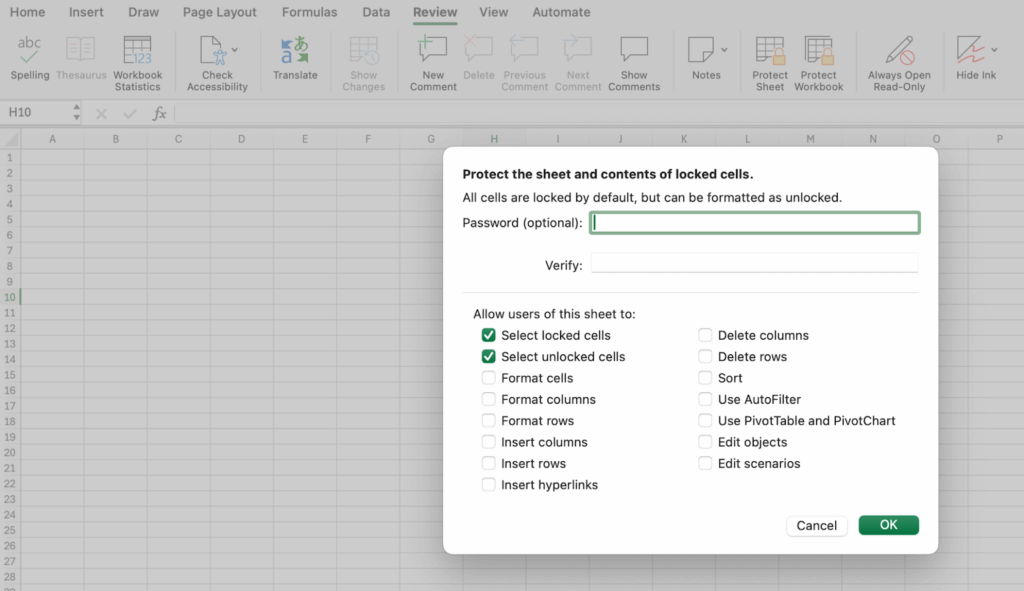1024x591 pixels.
Task: Click the fx insert function icon
Action: pyautogui.click(x=159, y=114)
